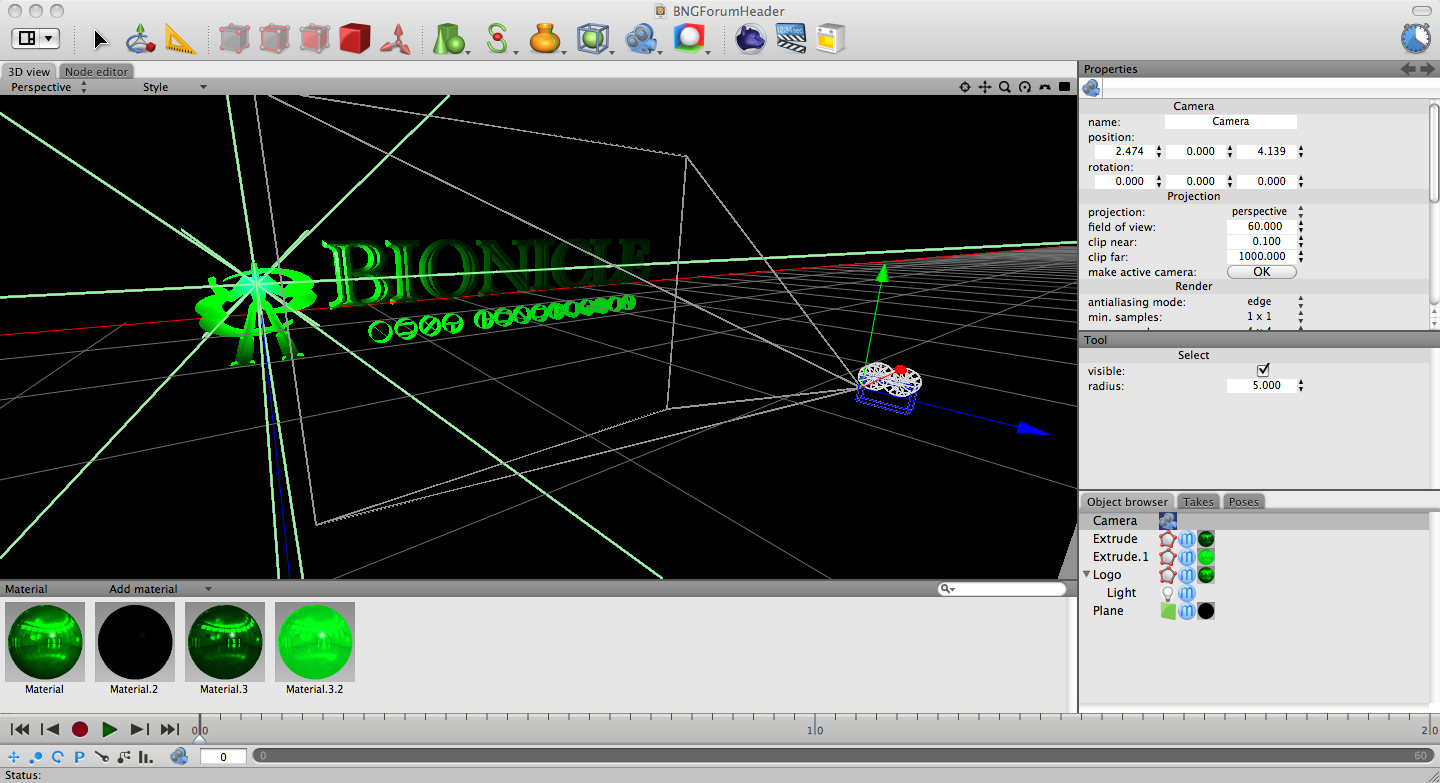
Task: Switch to the Node editor tab
Action: pos(96,72)
